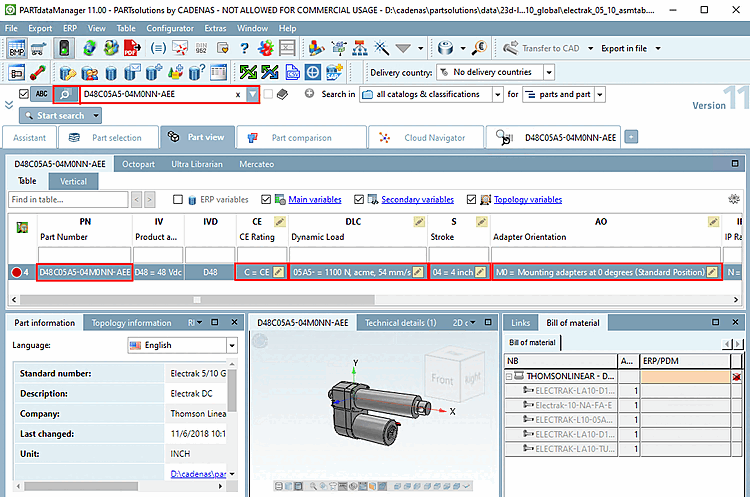This screenshot has width=750, height=497.
Task: Click the BMP export icon
Action: (x=17, y=48)
